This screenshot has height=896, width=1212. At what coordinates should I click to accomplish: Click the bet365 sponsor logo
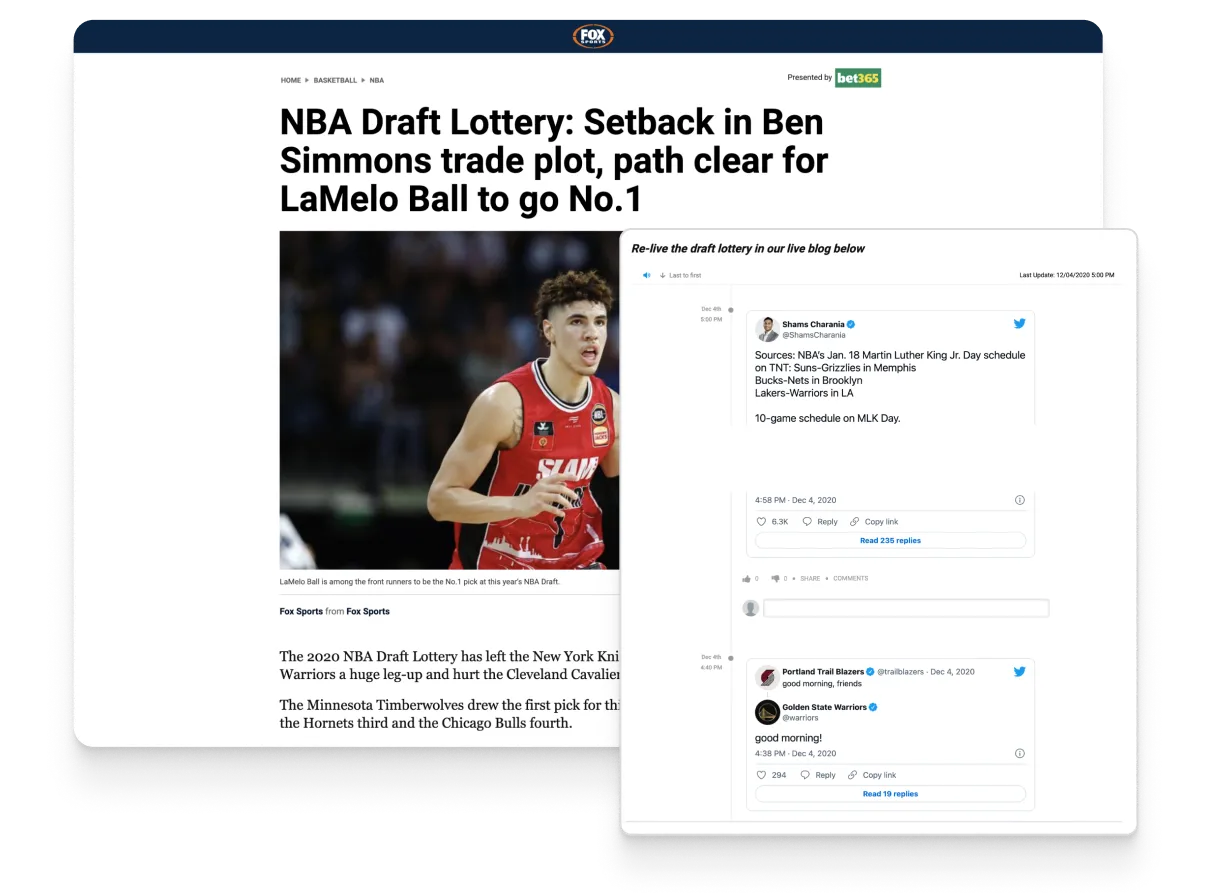point(858,78)
